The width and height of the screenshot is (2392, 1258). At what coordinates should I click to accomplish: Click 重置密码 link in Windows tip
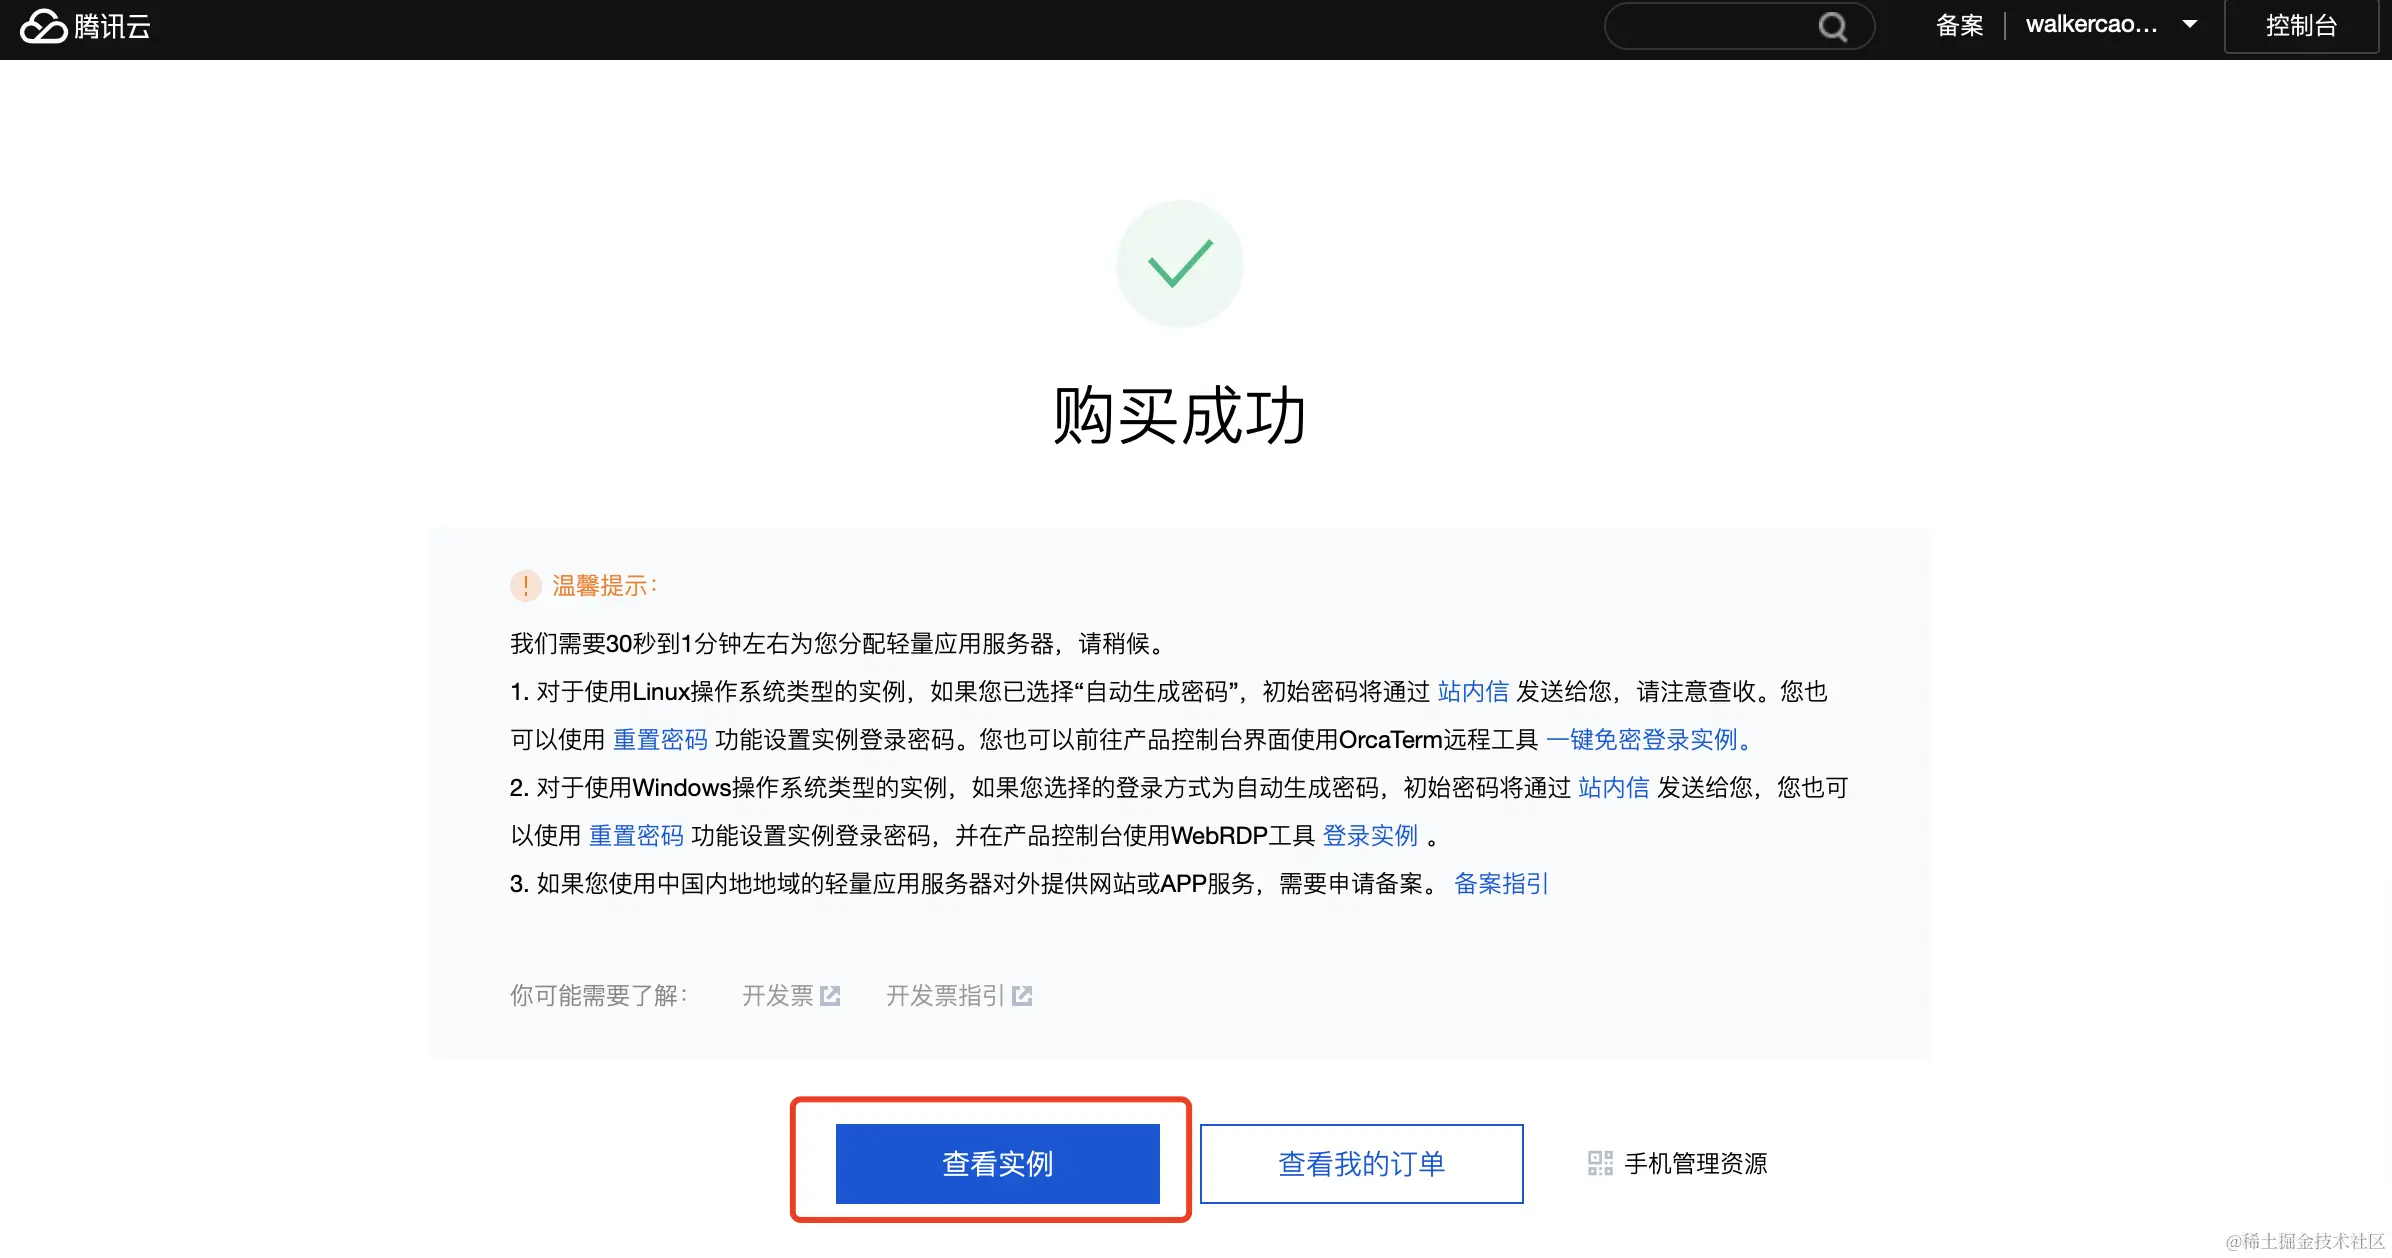(x=636, y=836)
